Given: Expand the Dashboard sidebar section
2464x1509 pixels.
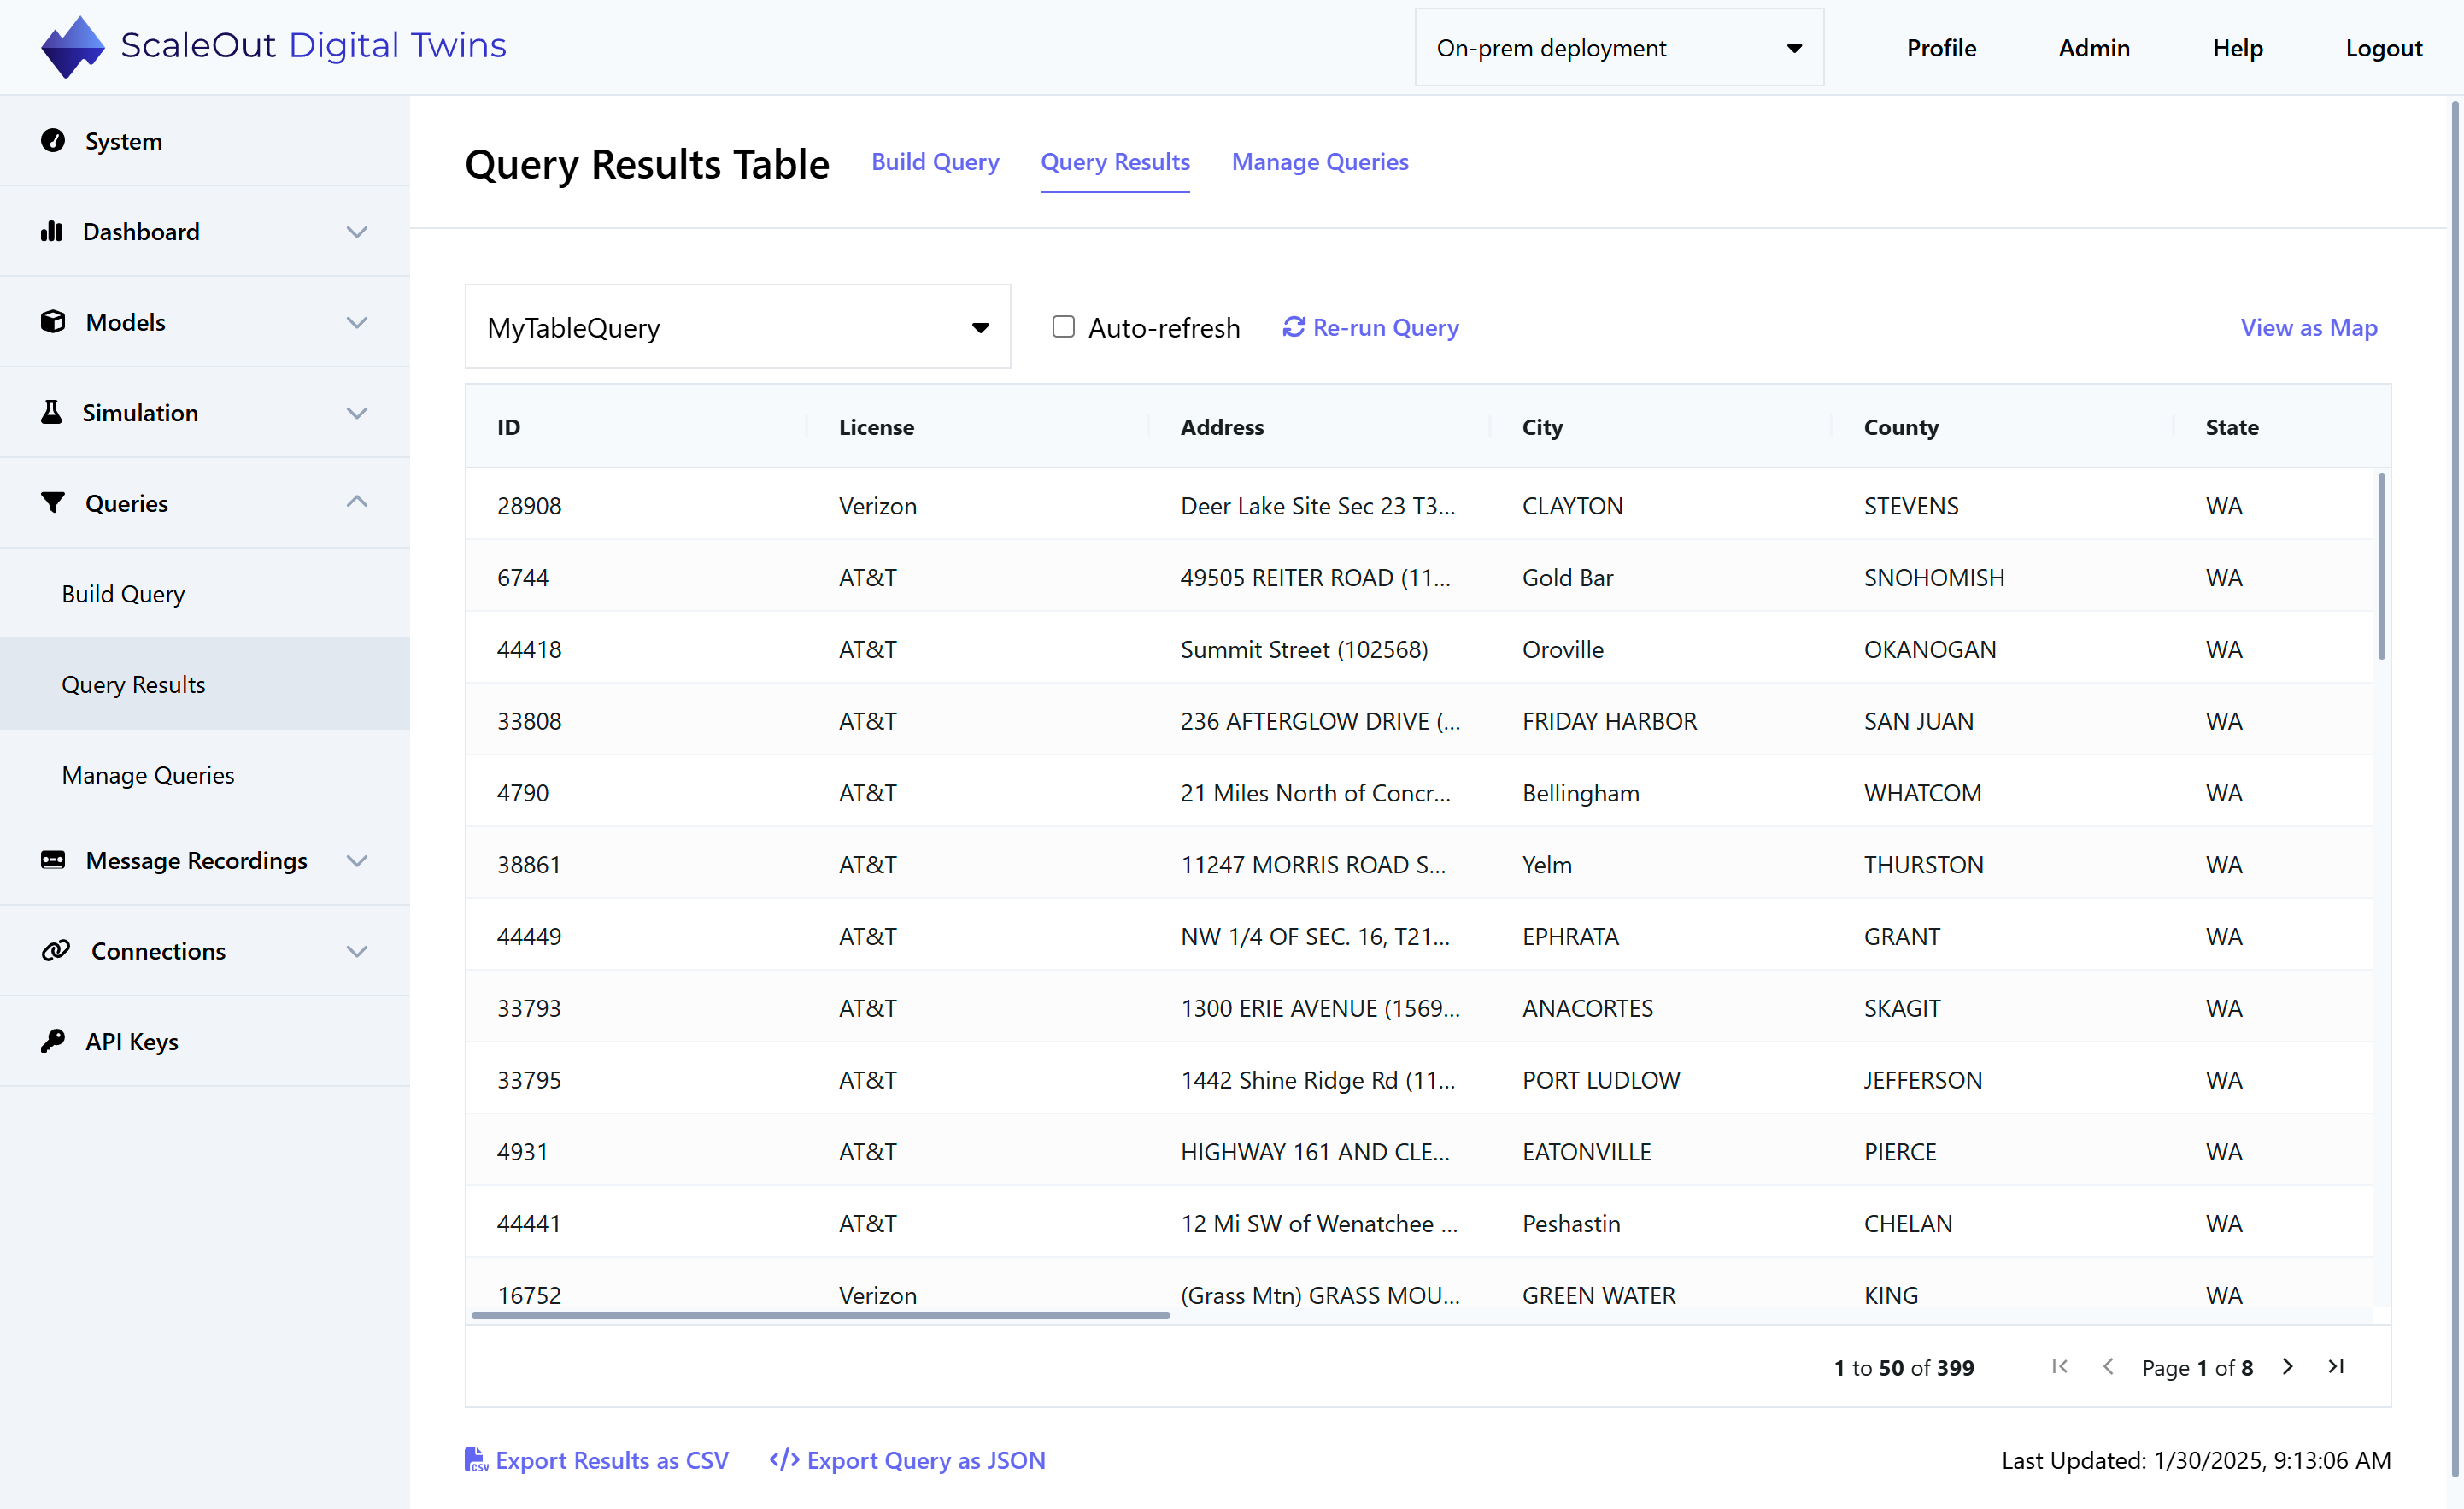Looking at the screenshot, I should [x=357, y=231].
